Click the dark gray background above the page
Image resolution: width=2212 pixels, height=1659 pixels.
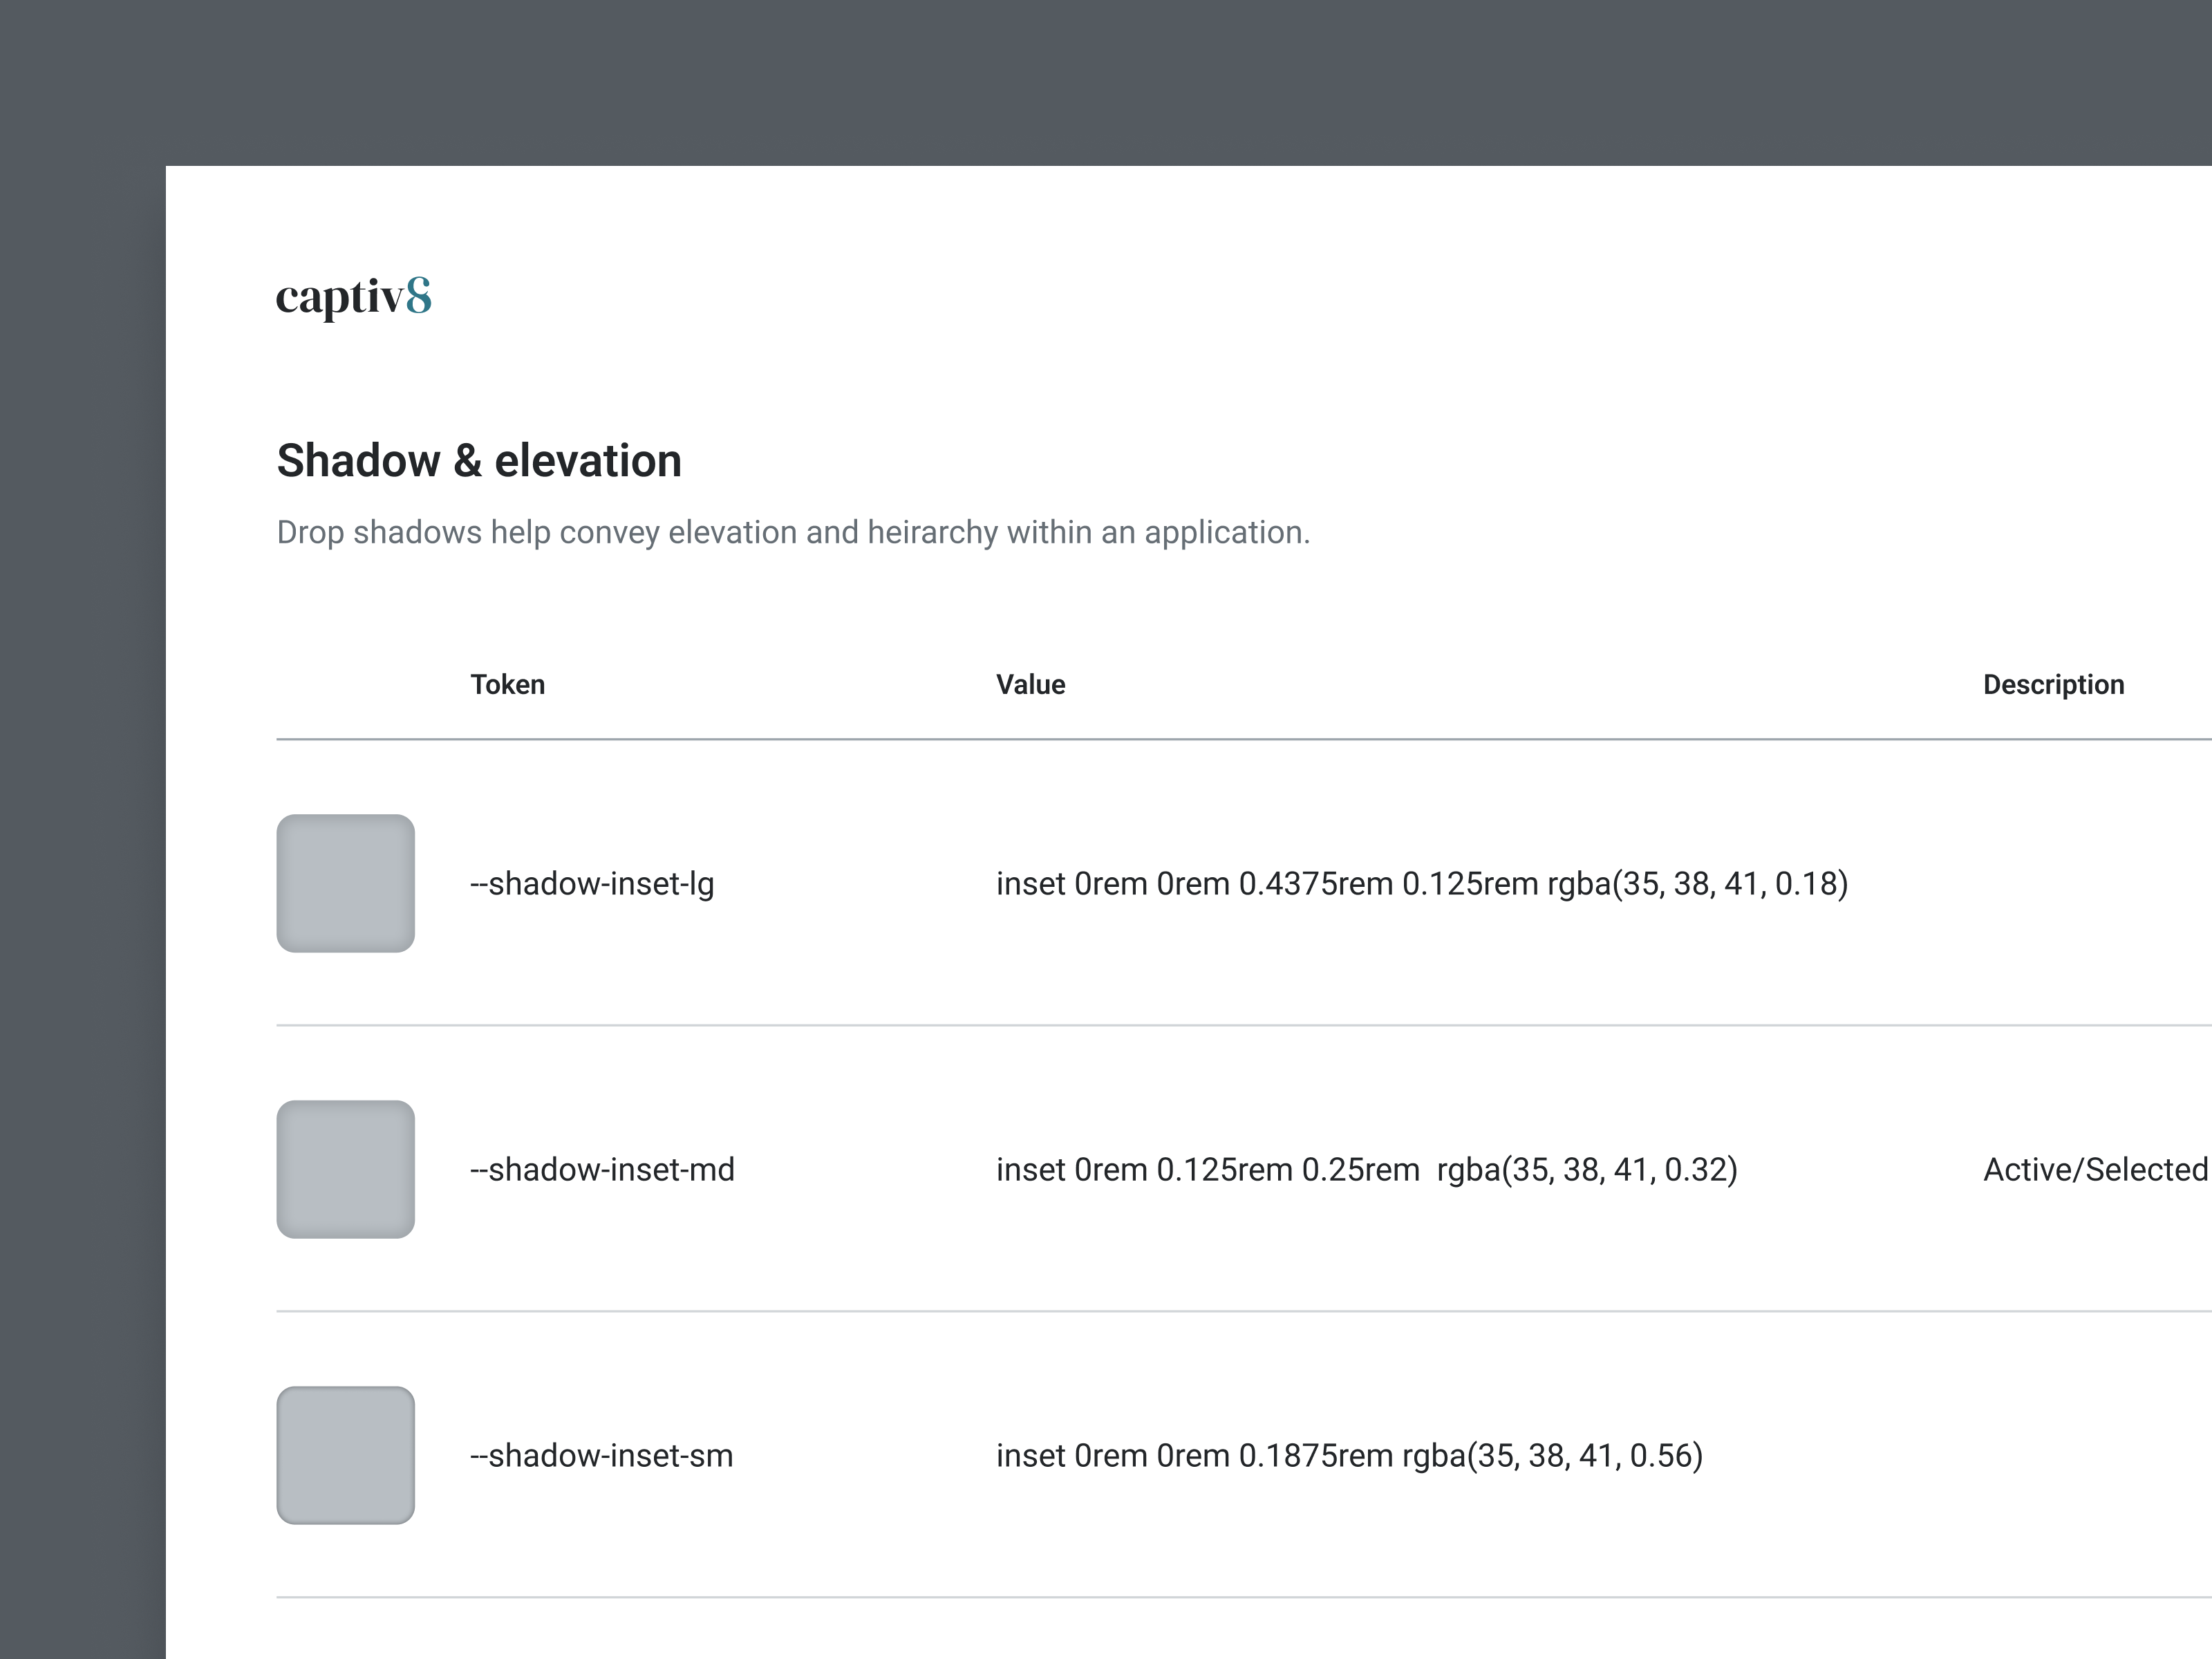[x=1100, y=80]
